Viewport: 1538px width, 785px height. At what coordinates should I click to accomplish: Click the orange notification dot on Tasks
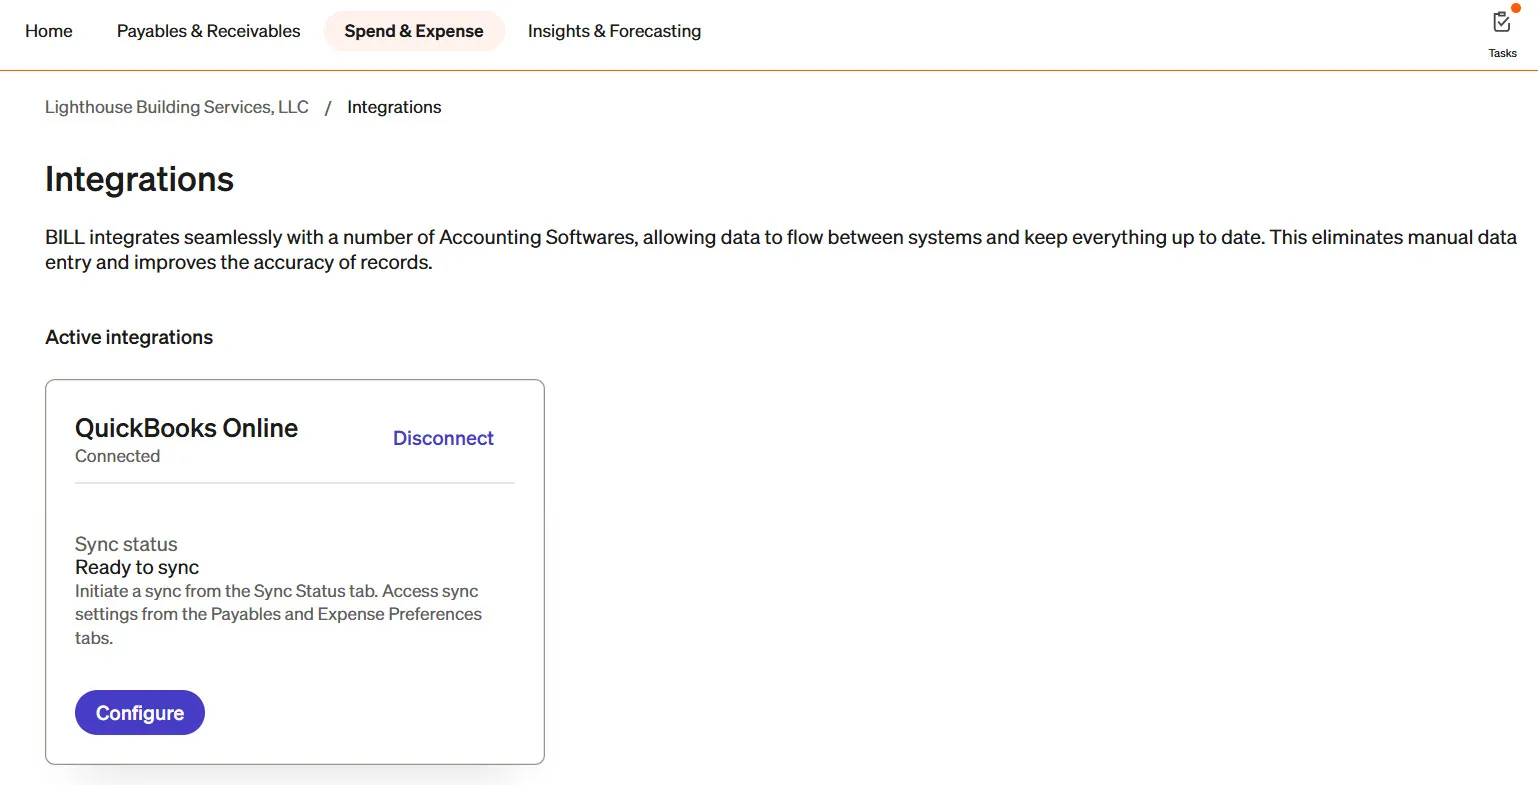tap(1516, 8)
